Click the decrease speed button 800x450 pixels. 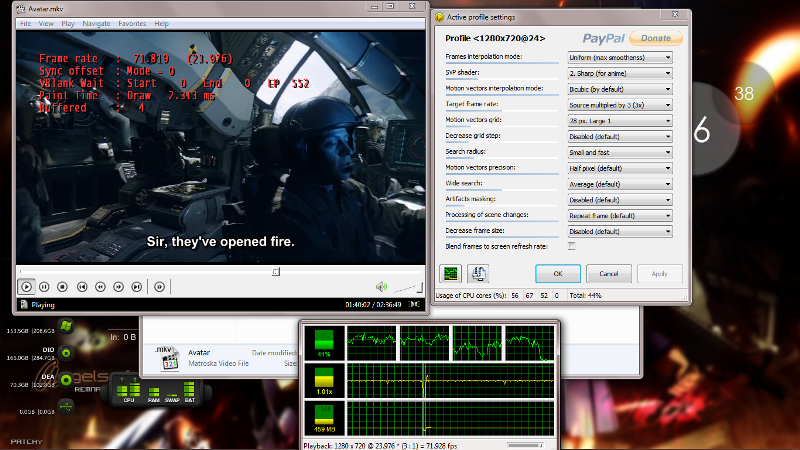pyautogui.click(x=100, y=287)
